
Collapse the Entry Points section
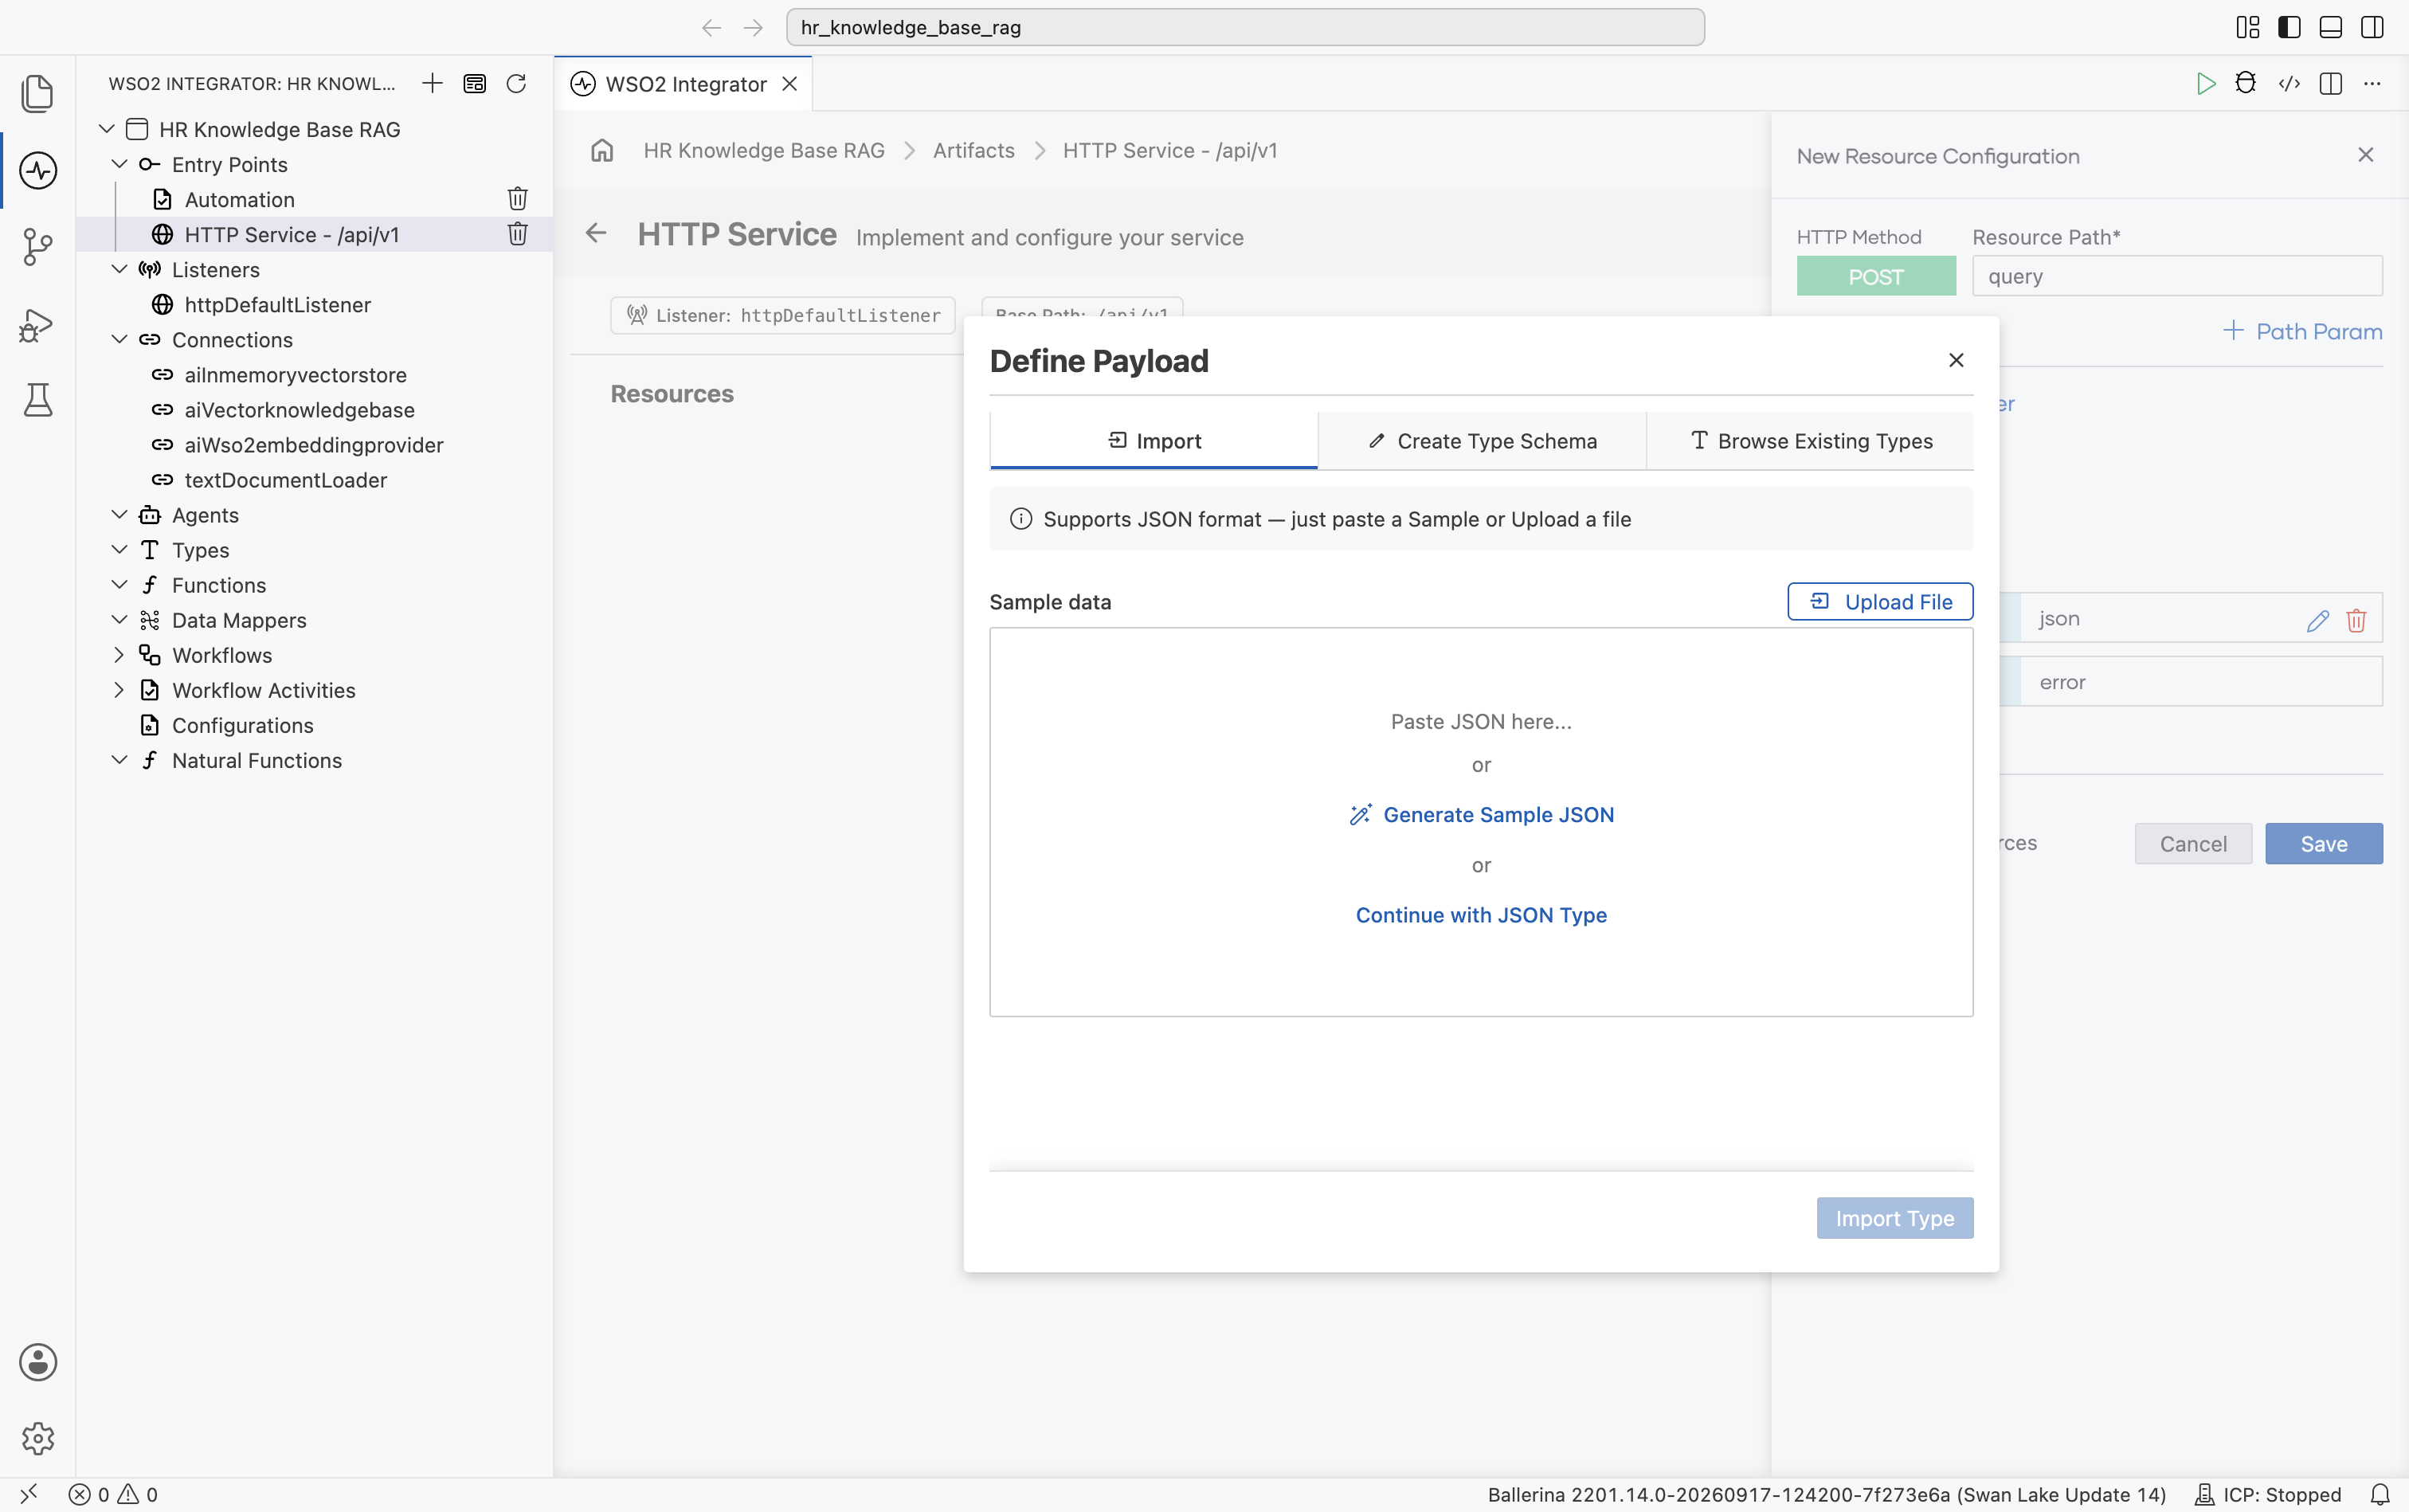click(x=119, y=164)
